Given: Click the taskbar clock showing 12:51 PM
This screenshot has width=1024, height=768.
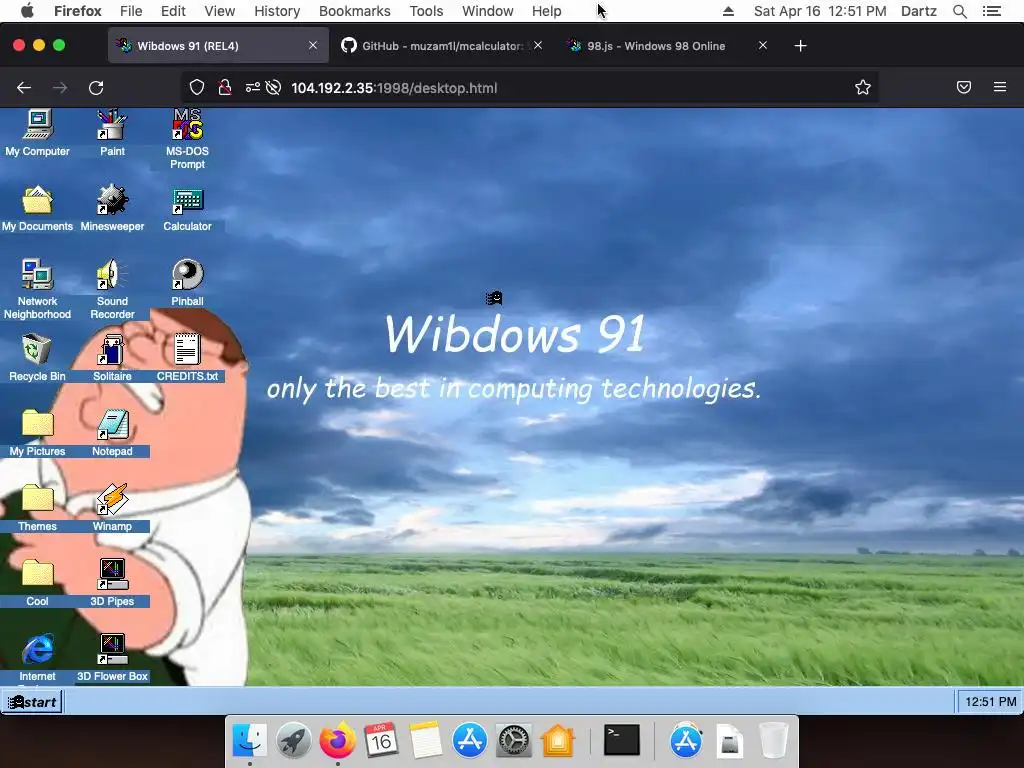Looking at the screenshot, I should (x=990, y=702).
